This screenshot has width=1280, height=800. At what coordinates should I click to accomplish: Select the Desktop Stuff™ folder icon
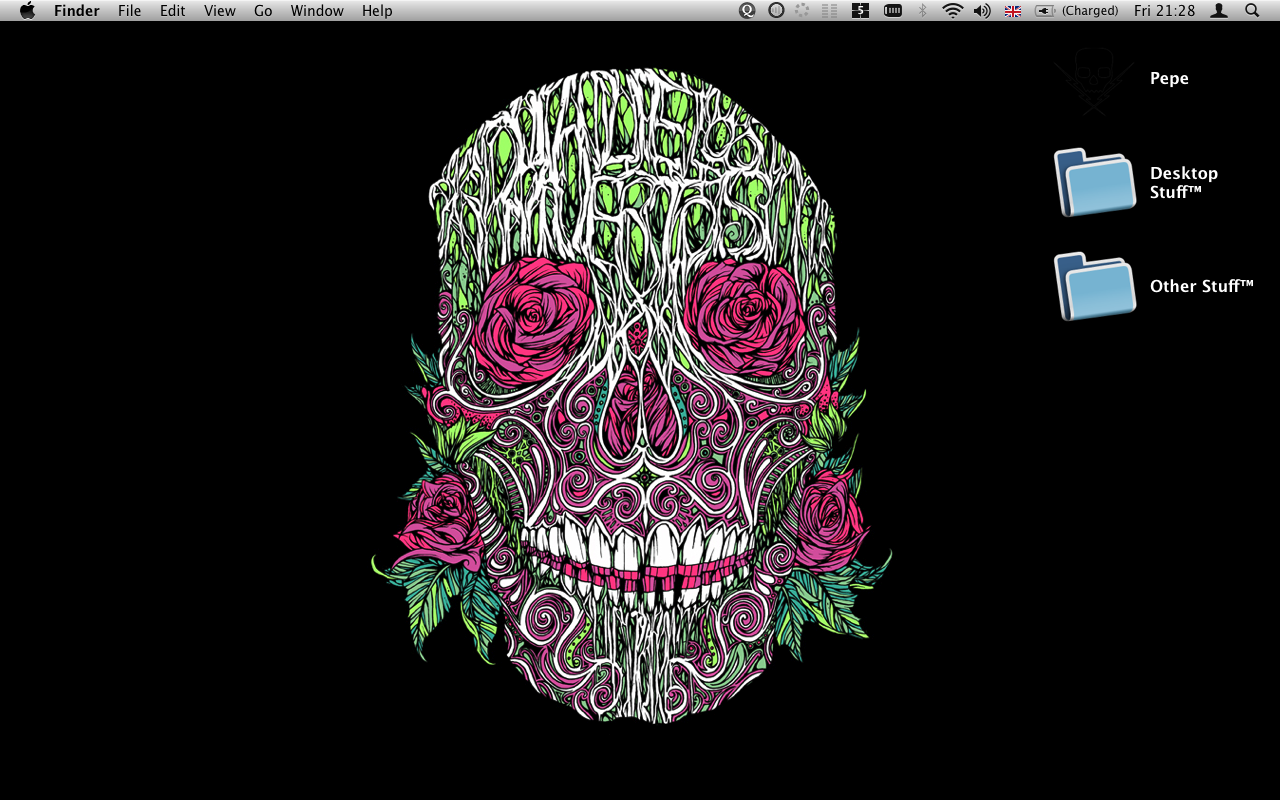(x=1095, y=183)
